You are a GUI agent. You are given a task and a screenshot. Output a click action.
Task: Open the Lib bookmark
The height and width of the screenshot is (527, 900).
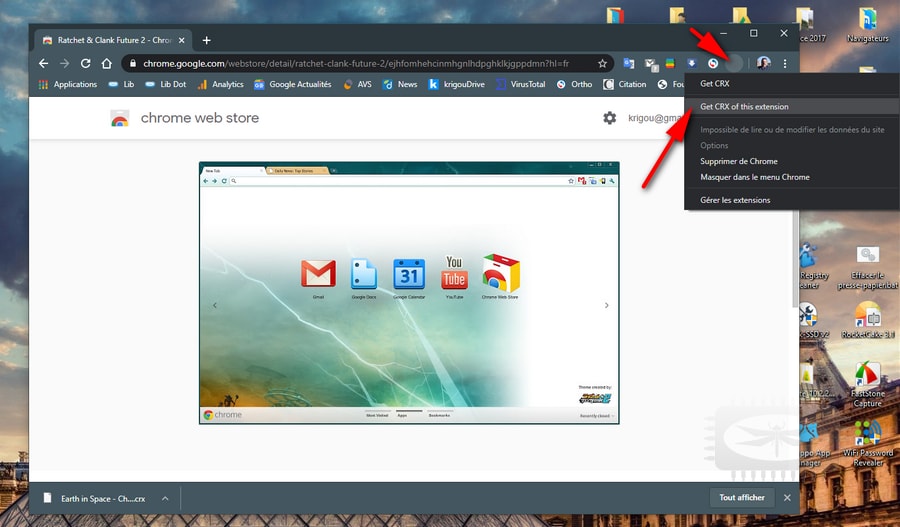[121, 84]
